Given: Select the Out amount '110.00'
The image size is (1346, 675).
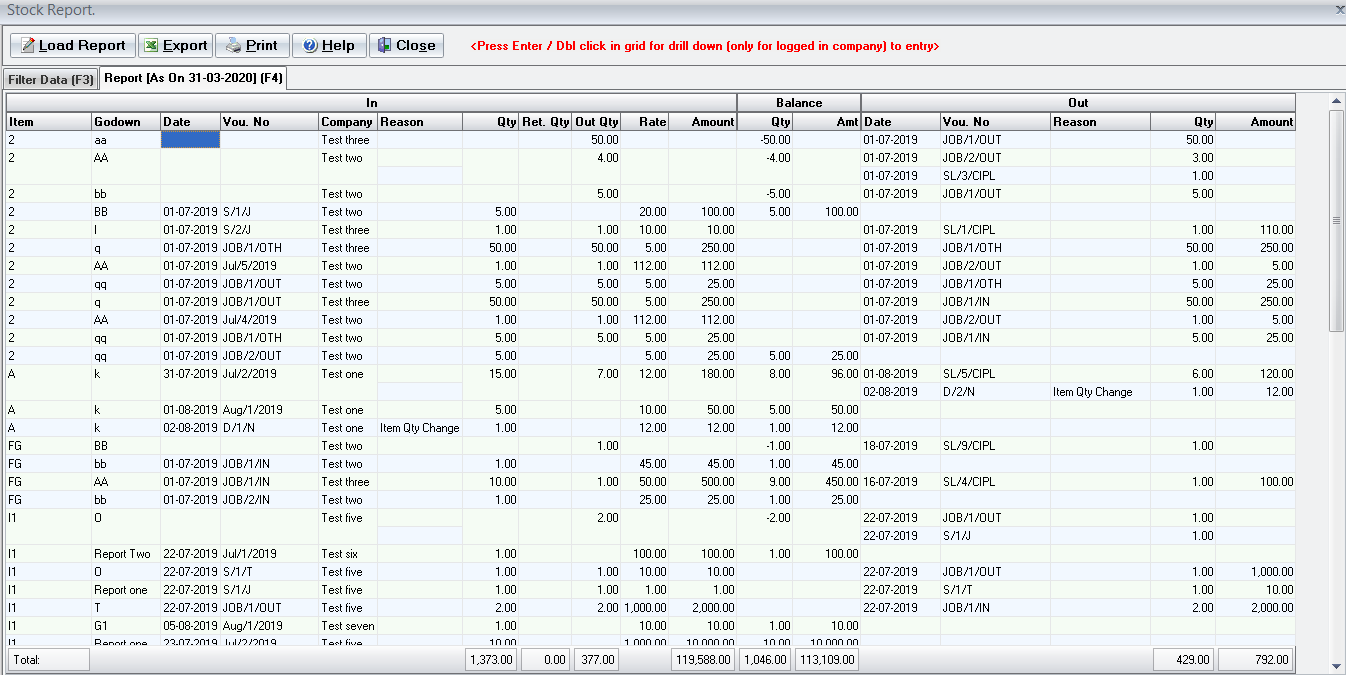Looking at the screenshot, I should [1256, 230].
